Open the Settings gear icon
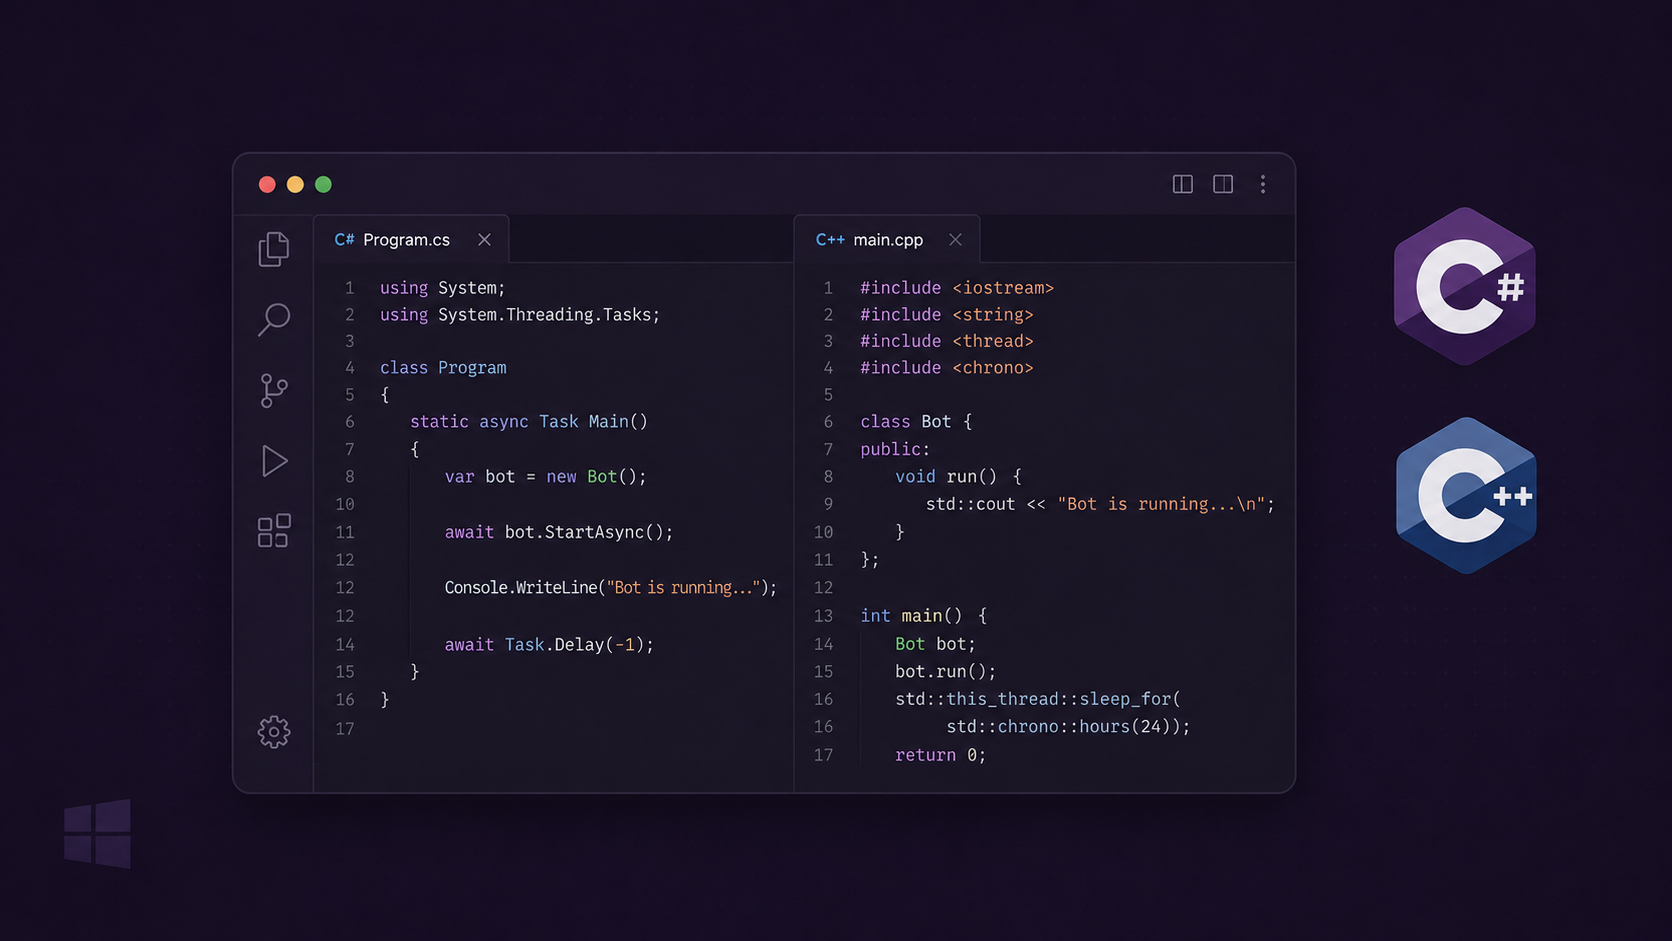 coord(274,732)
